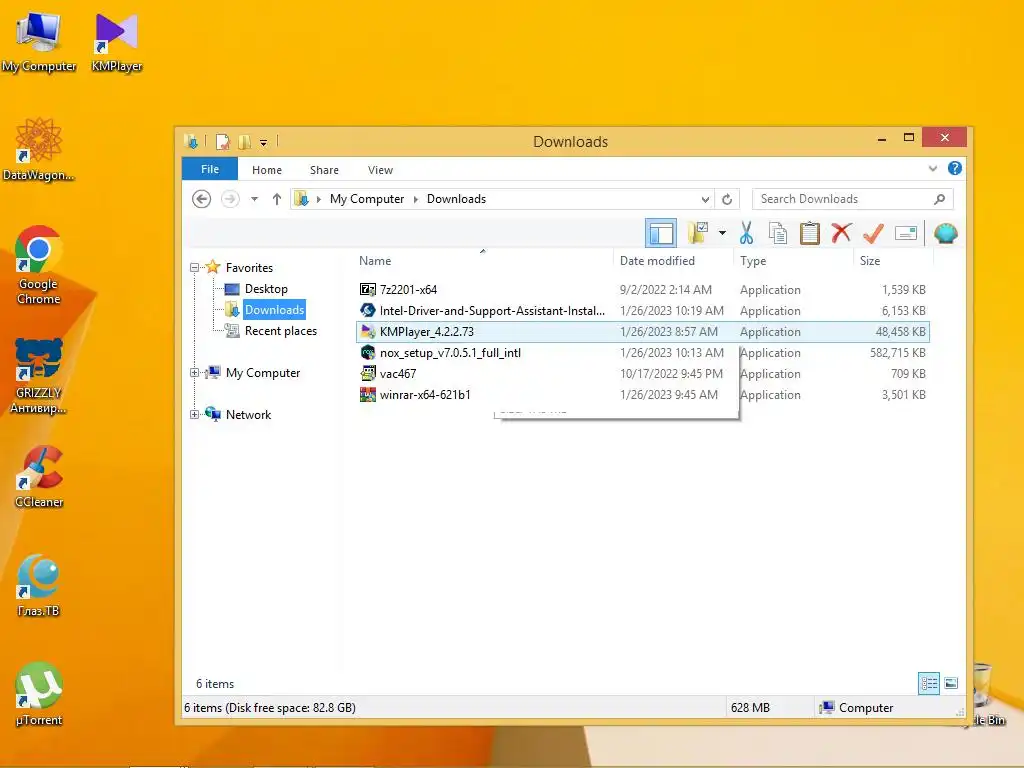
Task: Open the KMPlayer desktop shortcut
Action: (116, 43)
